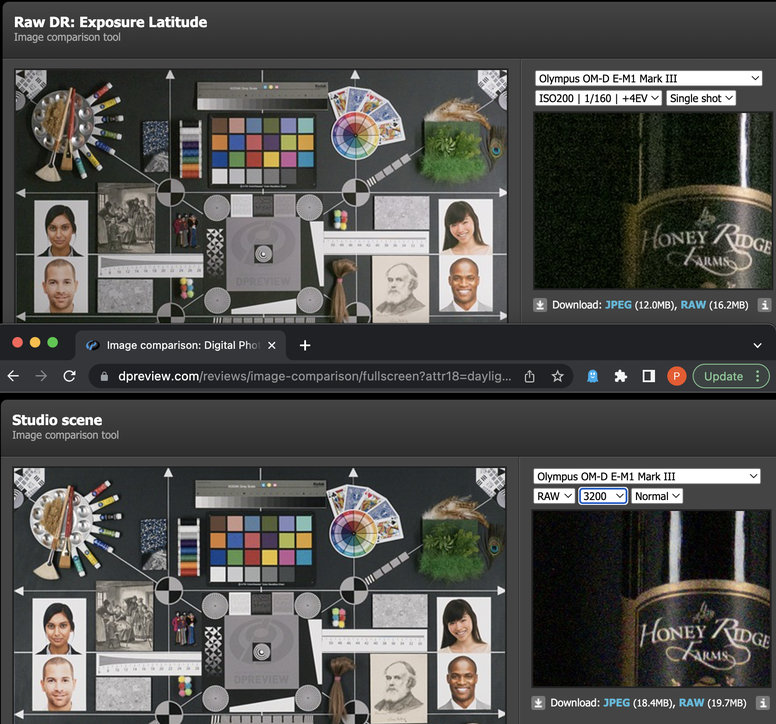Expand the Normal mode dropdown in Studio scene

pos(657,496)
